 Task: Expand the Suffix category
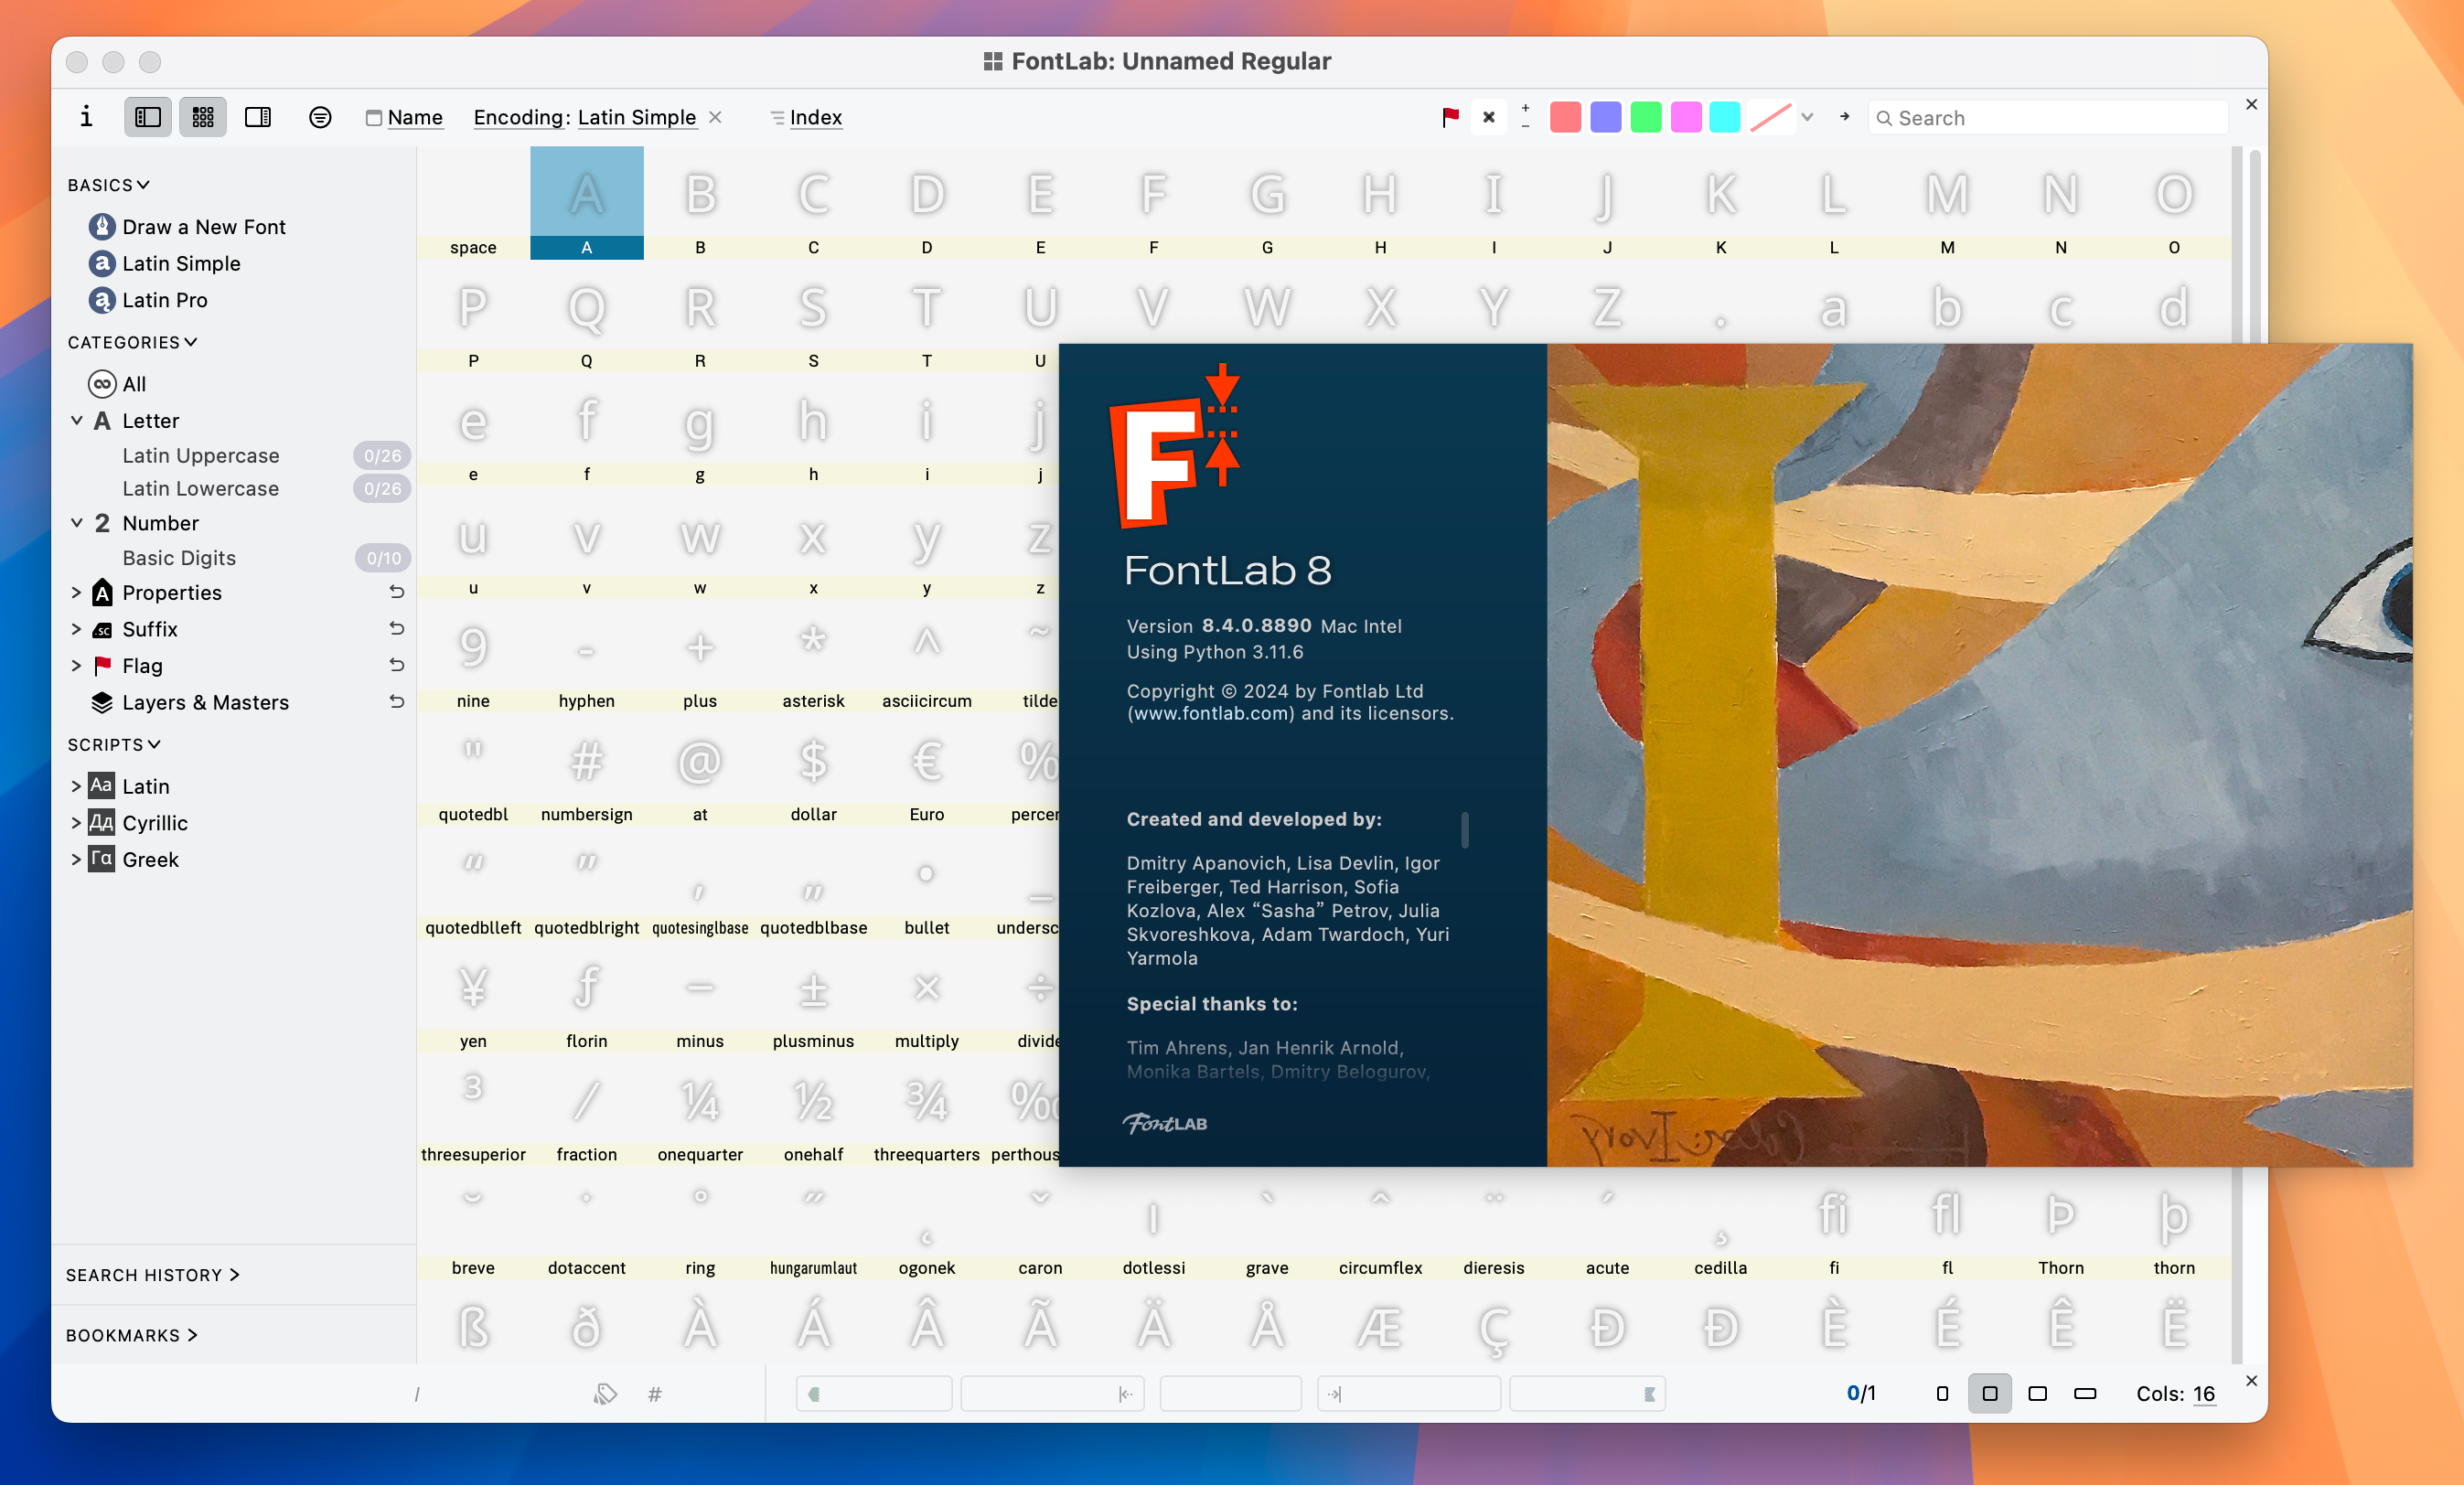click(x=76, y=629)
